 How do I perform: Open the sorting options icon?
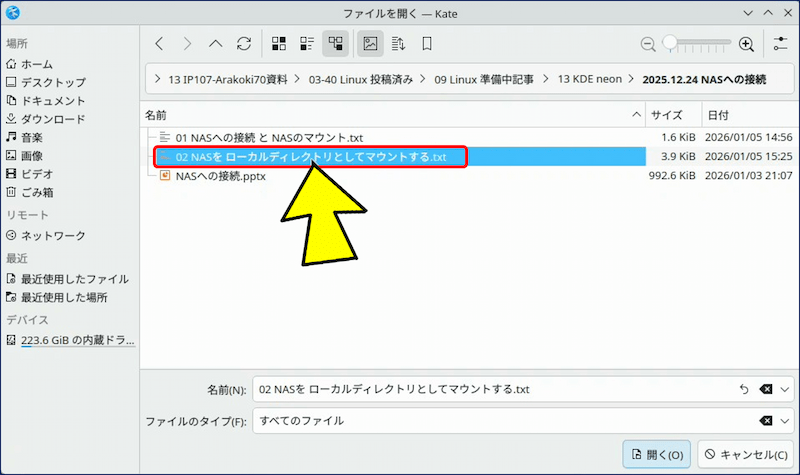(398, 44)
